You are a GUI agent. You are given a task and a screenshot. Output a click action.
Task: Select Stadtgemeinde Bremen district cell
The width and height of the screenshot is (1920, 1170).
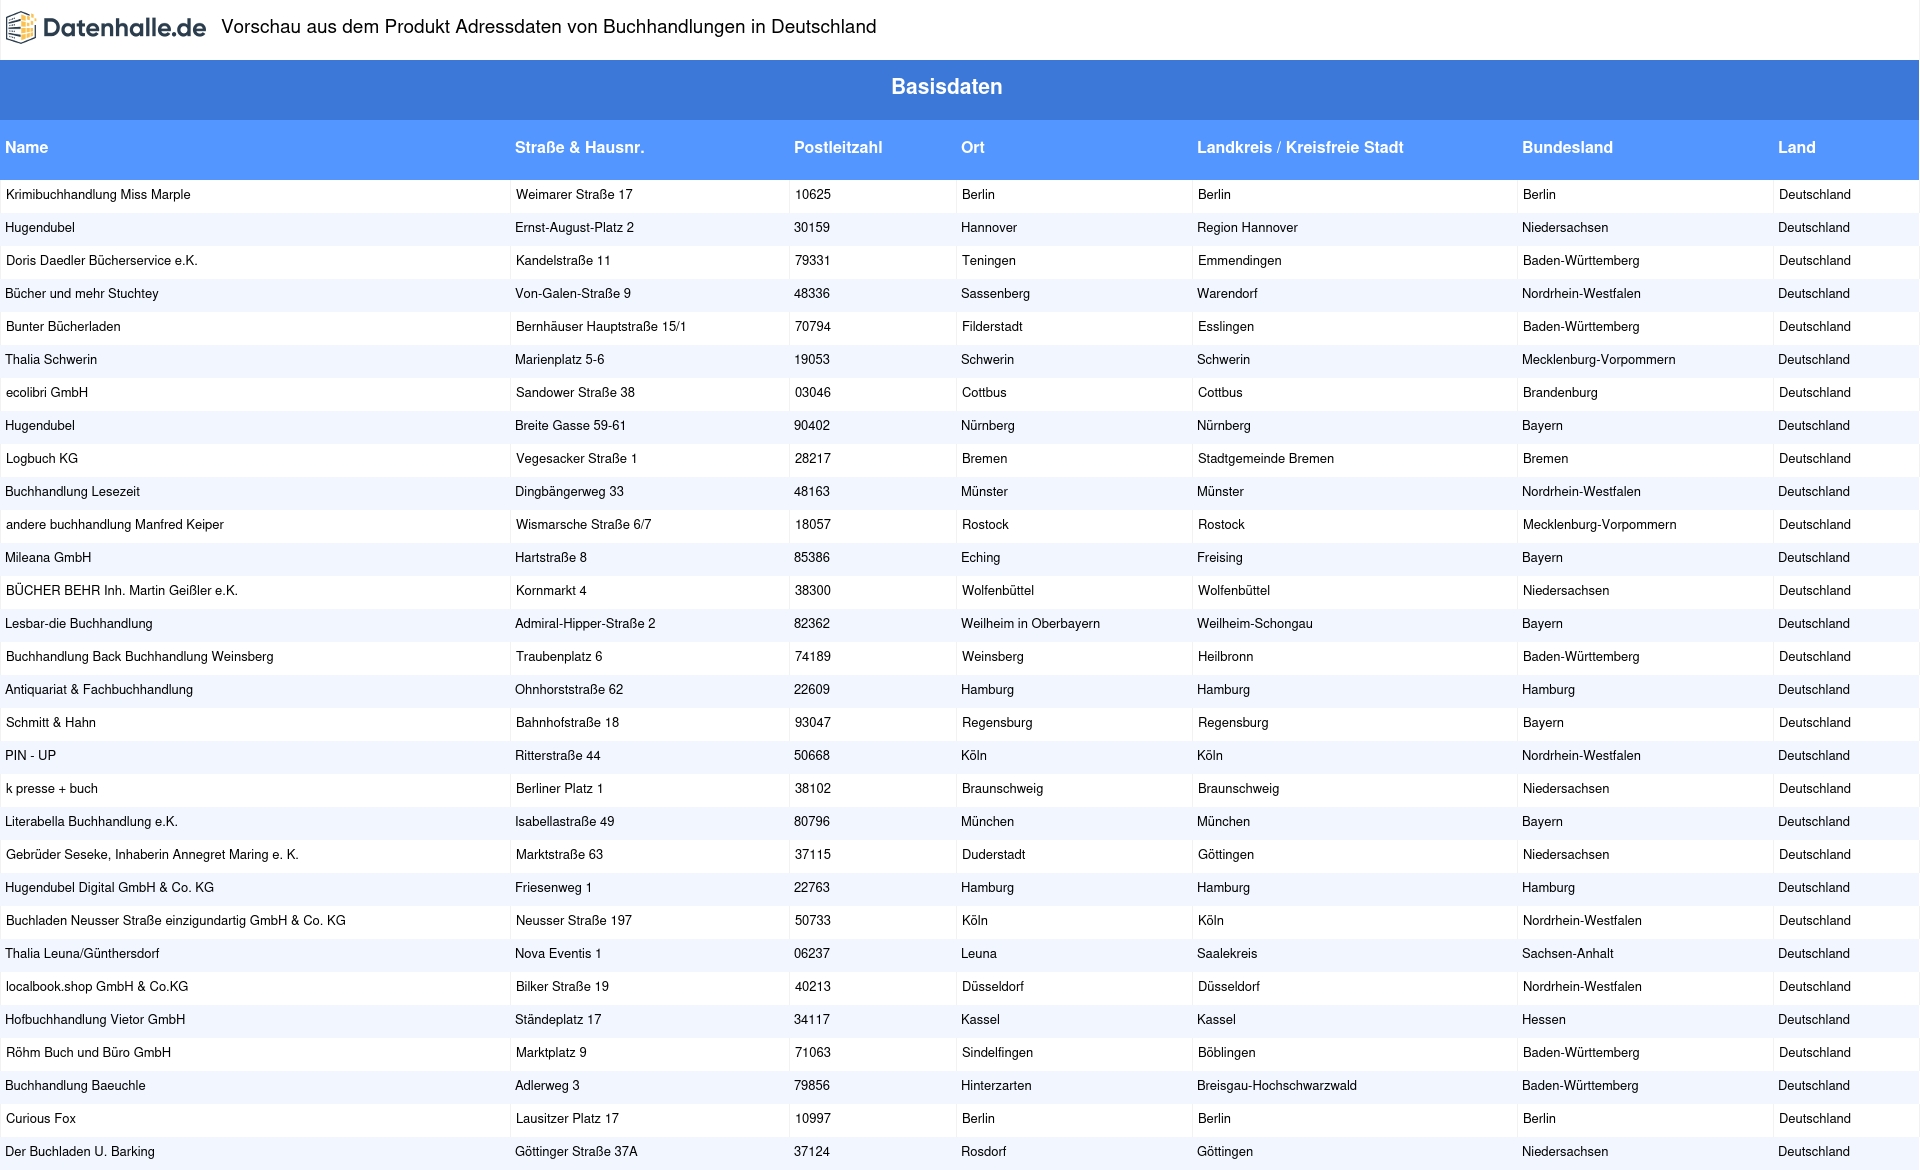coord(1266,459)
